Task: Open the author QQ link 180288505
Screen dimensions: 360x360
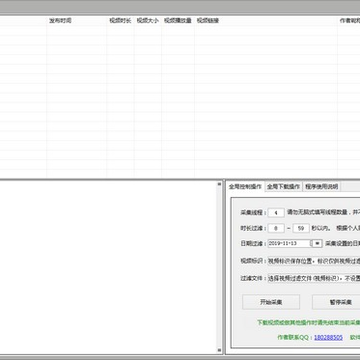Action: (328, 338)
